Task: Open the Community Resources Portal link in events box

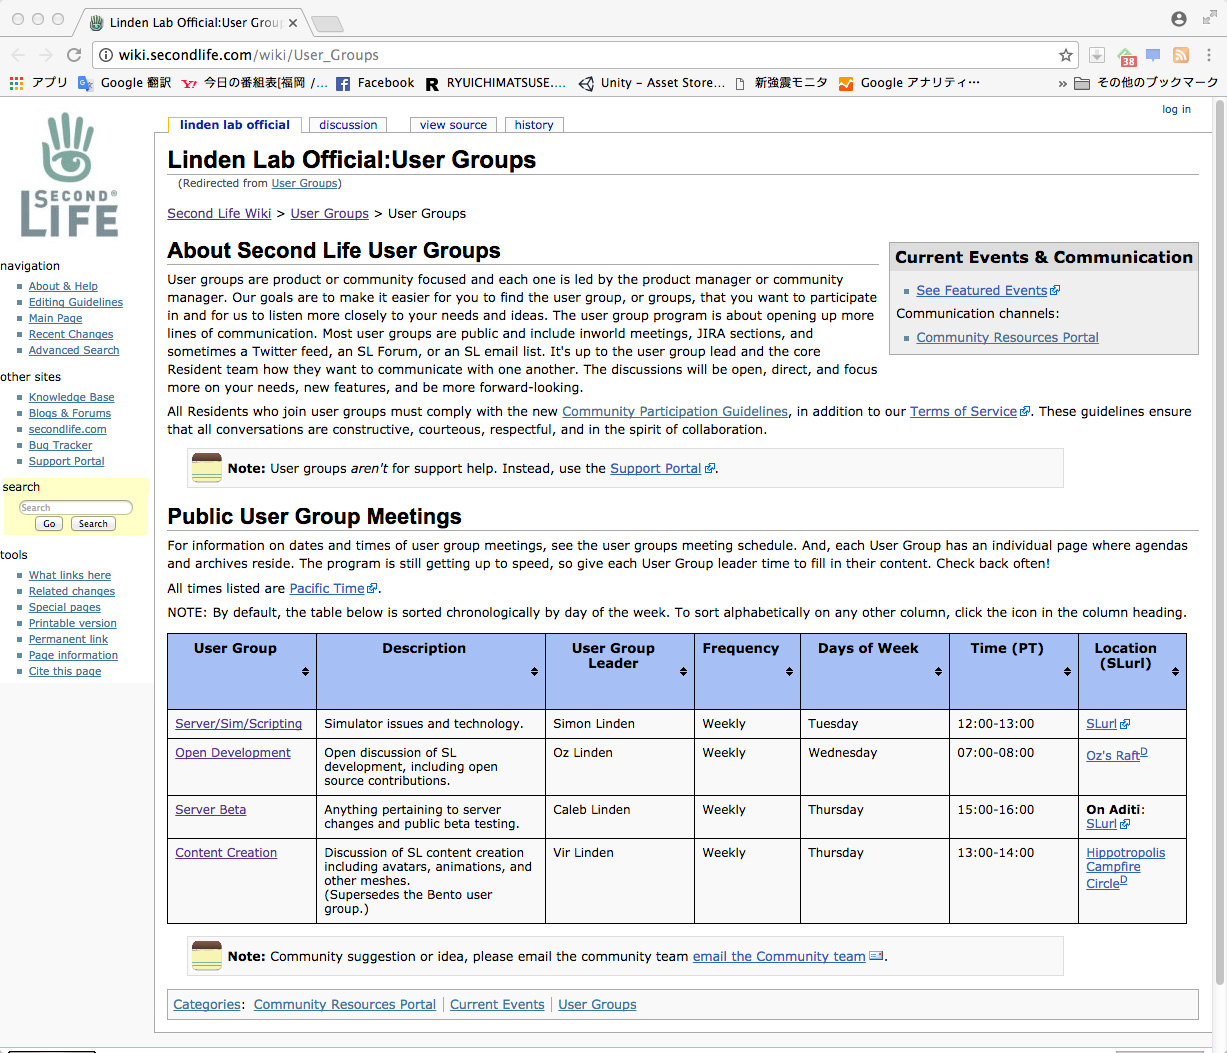Action: tap(1007, 337)
